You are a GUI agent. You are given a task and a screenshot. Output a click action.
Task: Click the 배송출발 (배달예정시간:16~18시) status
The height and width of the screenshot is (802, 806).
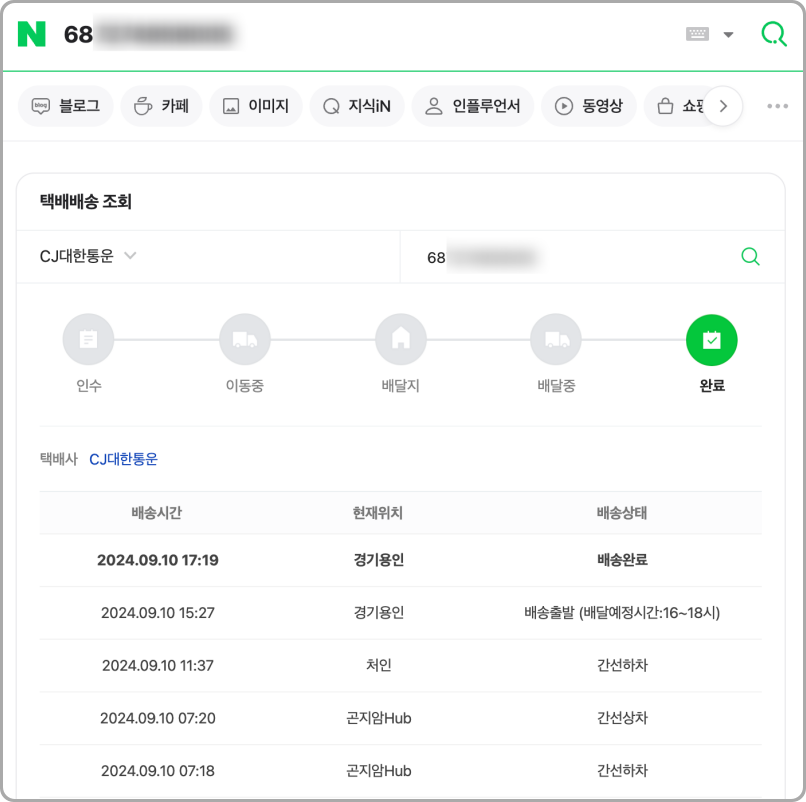(x=622, y=613)
